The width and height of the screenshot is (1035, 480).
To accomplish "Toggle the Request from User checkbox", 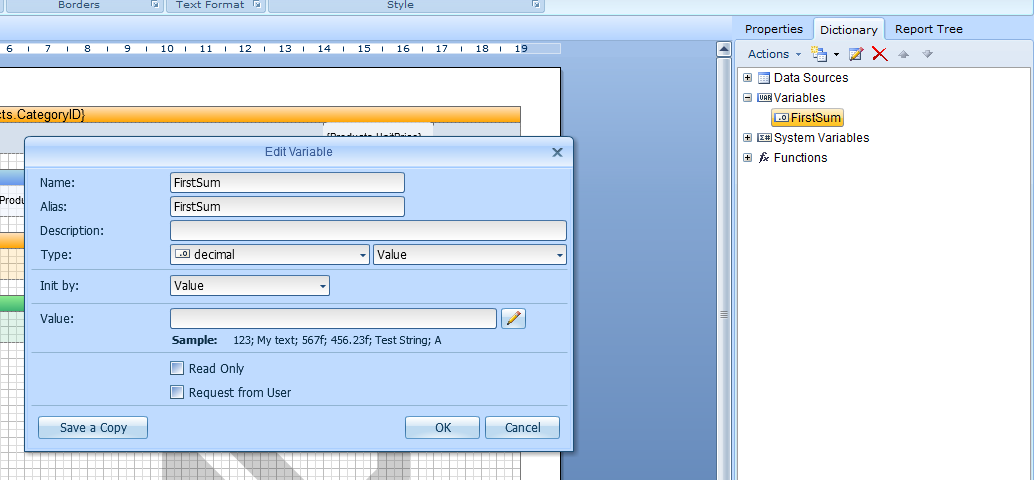I will pos(177,392).
